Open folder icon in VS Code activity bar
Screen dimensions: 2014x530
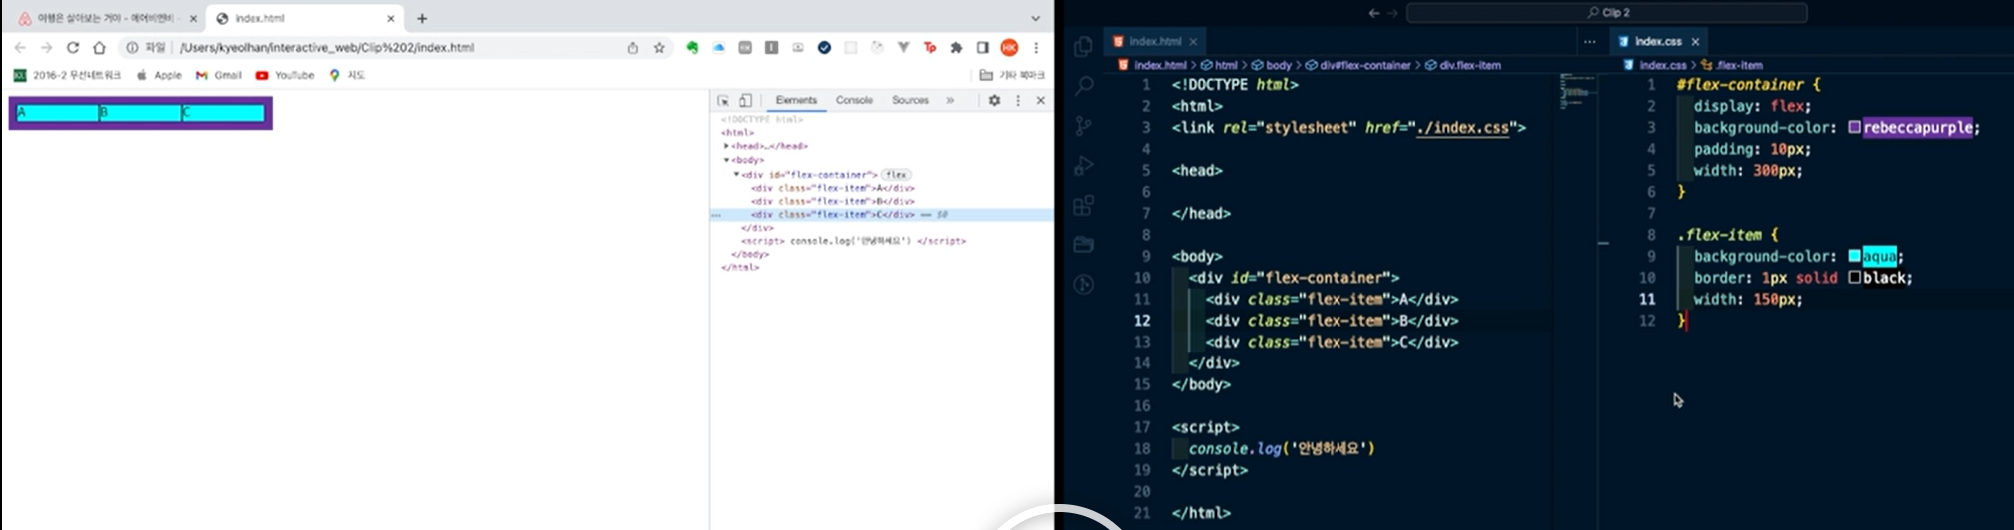tap(1083, 245)
